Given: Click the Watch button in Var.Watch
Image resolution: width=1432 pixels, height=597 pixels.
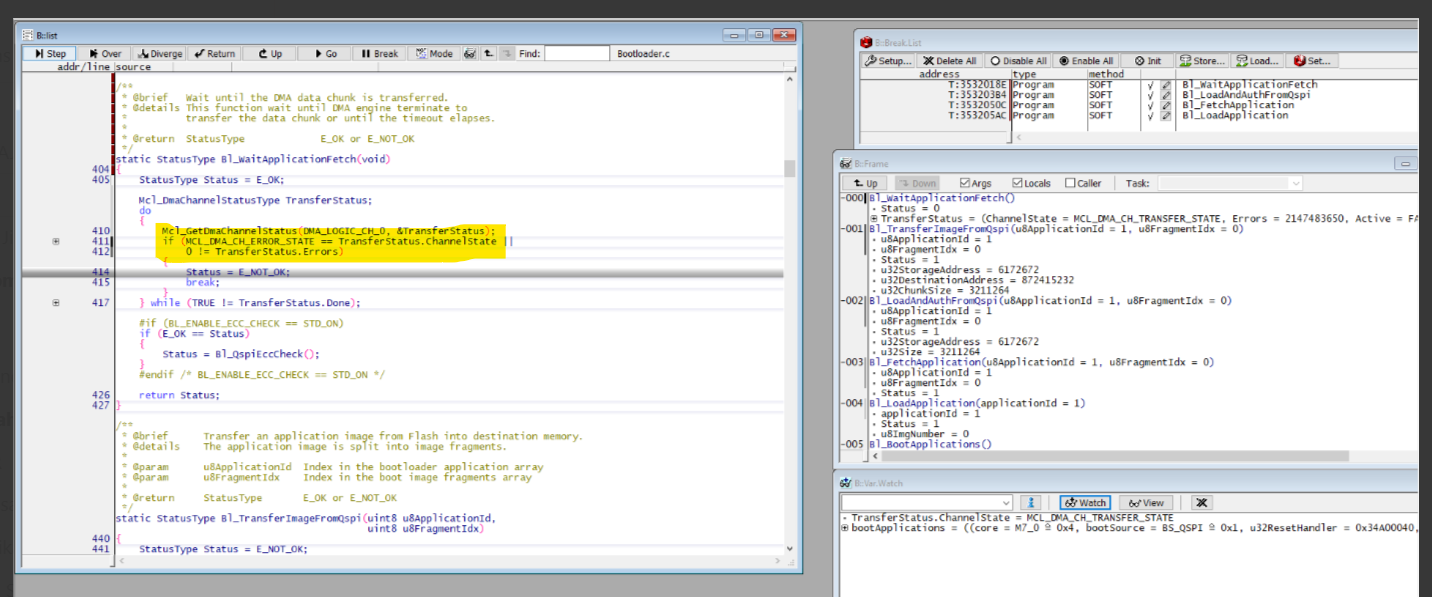Looking at the screenshot, I should pyautogui.click(x=1085, y=502).
